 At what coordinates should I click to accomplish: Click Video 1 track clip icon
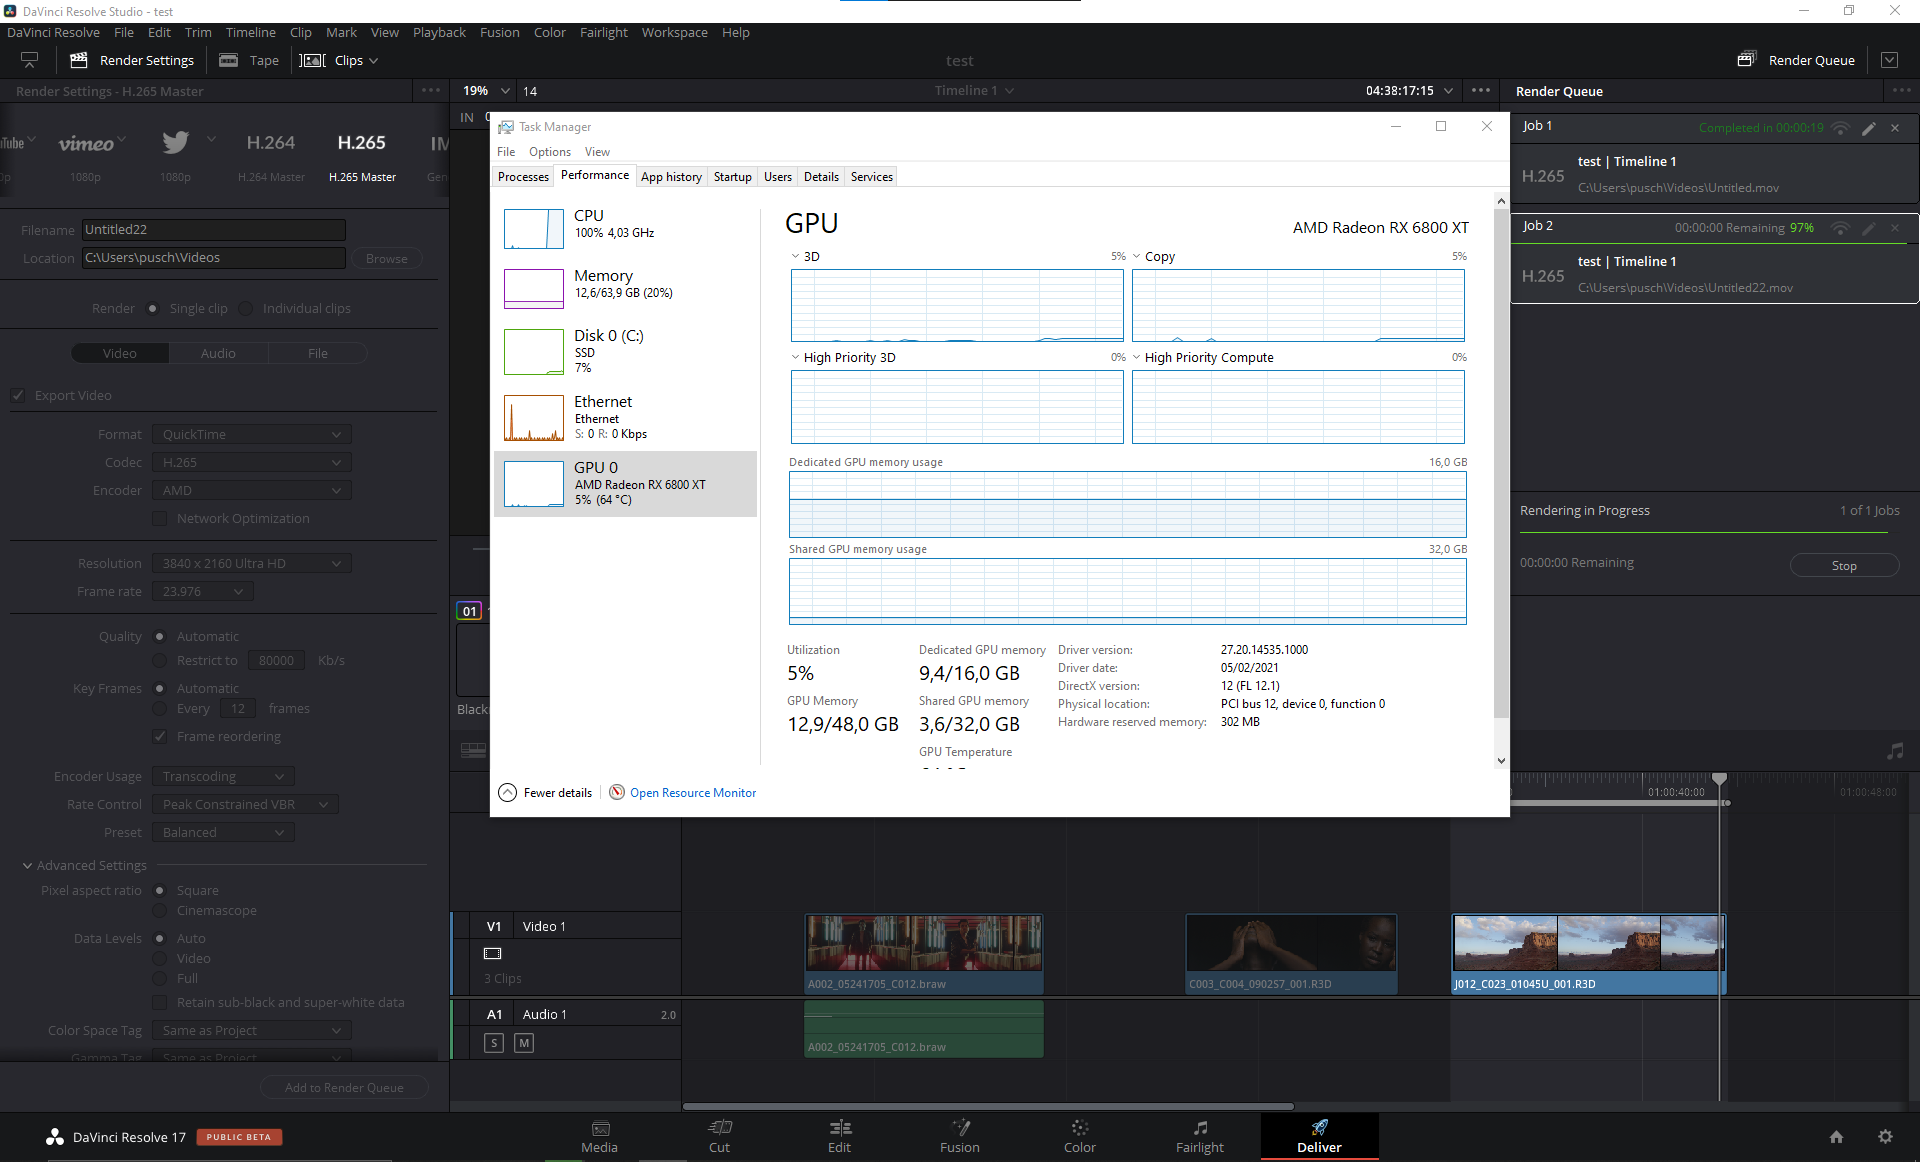pos(493,954)
